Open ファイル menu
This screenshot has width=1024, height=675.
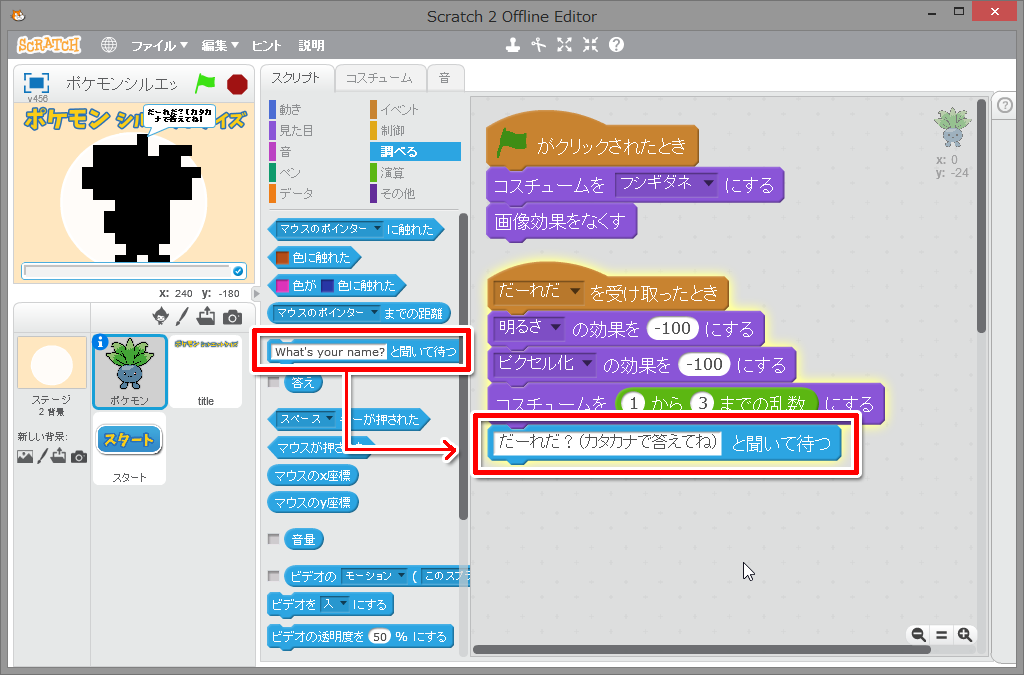point(159,45)
